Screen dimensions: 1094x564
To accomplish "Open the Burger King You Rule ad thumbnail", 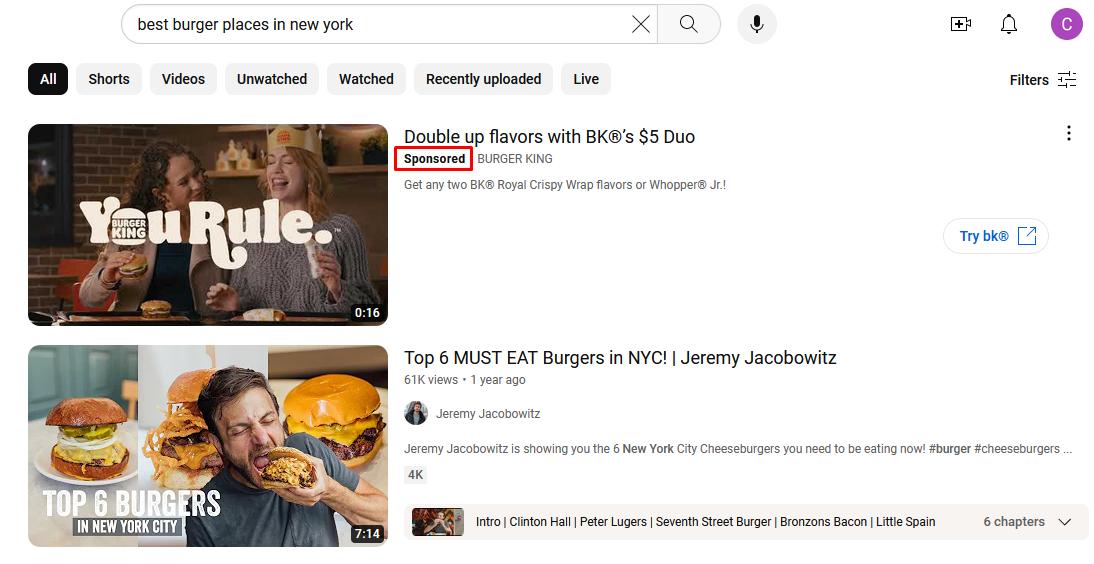I will coord(208,225).
